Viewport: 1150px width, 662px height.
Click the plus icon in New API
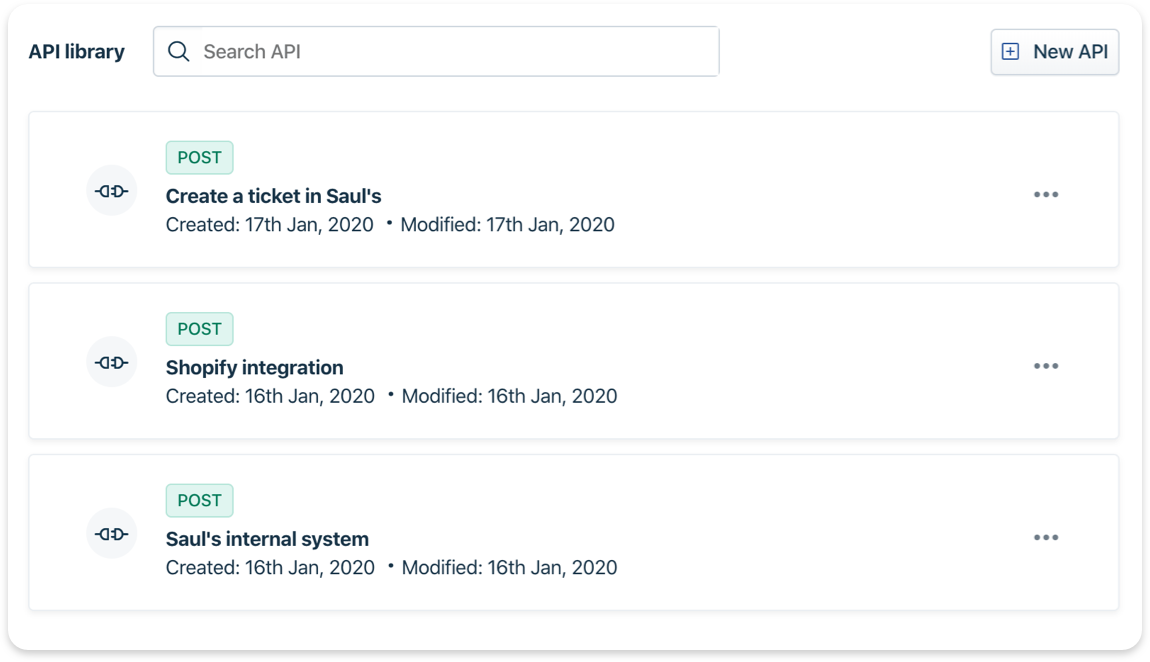[1011, 52]
